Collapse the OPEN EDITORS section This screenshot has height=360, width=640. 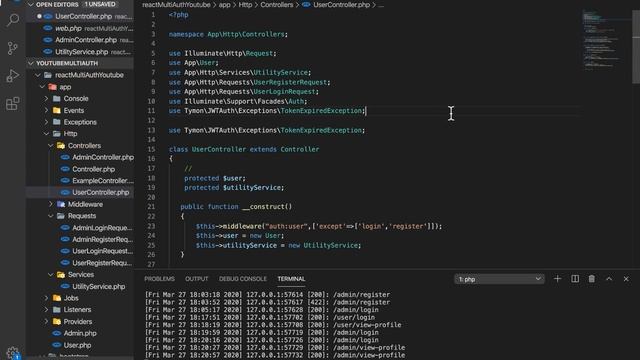pyautogui.click(x=31, y=4)
